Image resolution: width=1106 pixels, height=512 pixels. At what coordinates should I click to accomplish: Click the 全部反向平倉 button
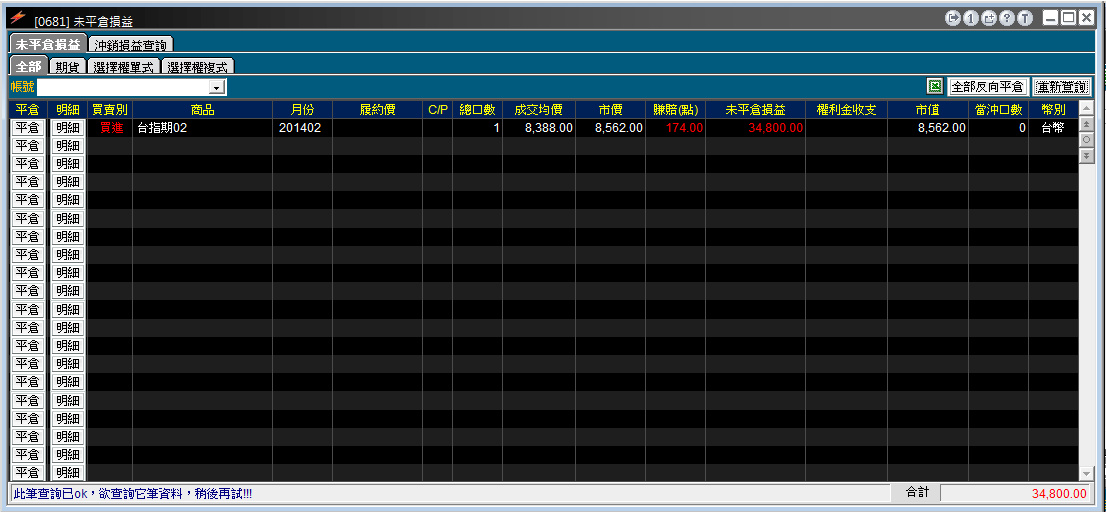988,87
